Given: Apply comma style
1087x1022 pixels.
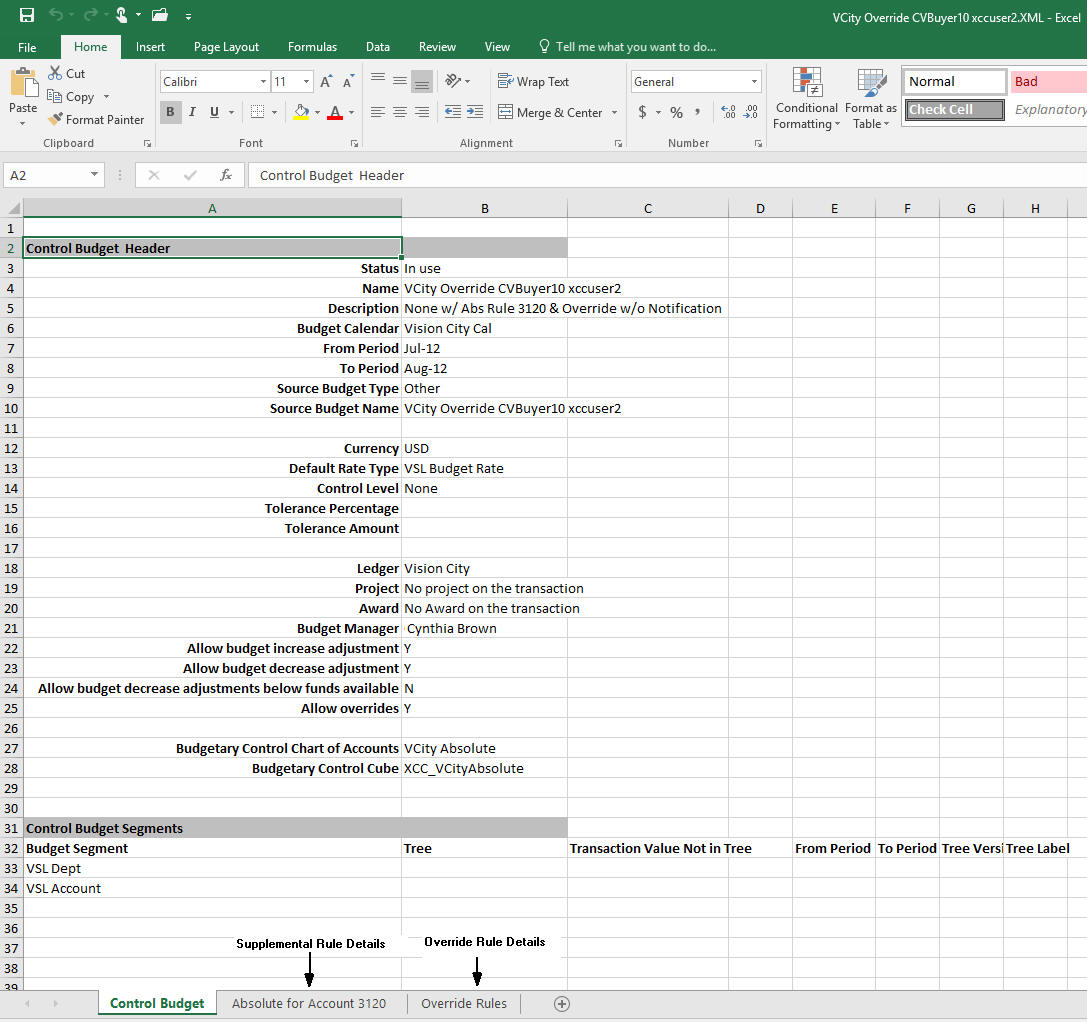Looking at the screenshot, I should click(697, 112).
